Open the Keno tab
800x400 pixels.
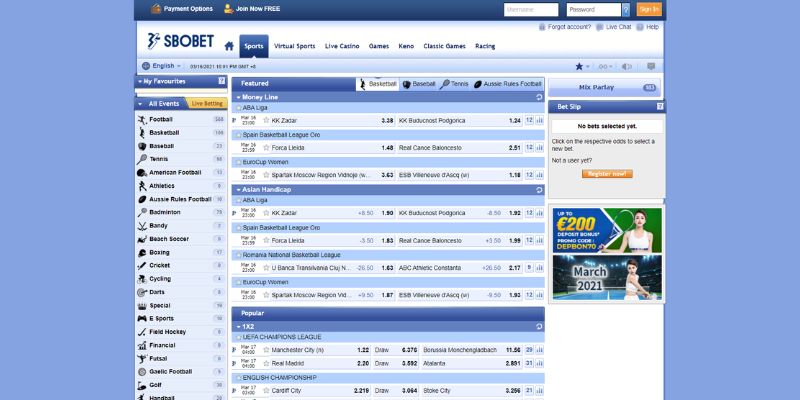click(406, 46)
